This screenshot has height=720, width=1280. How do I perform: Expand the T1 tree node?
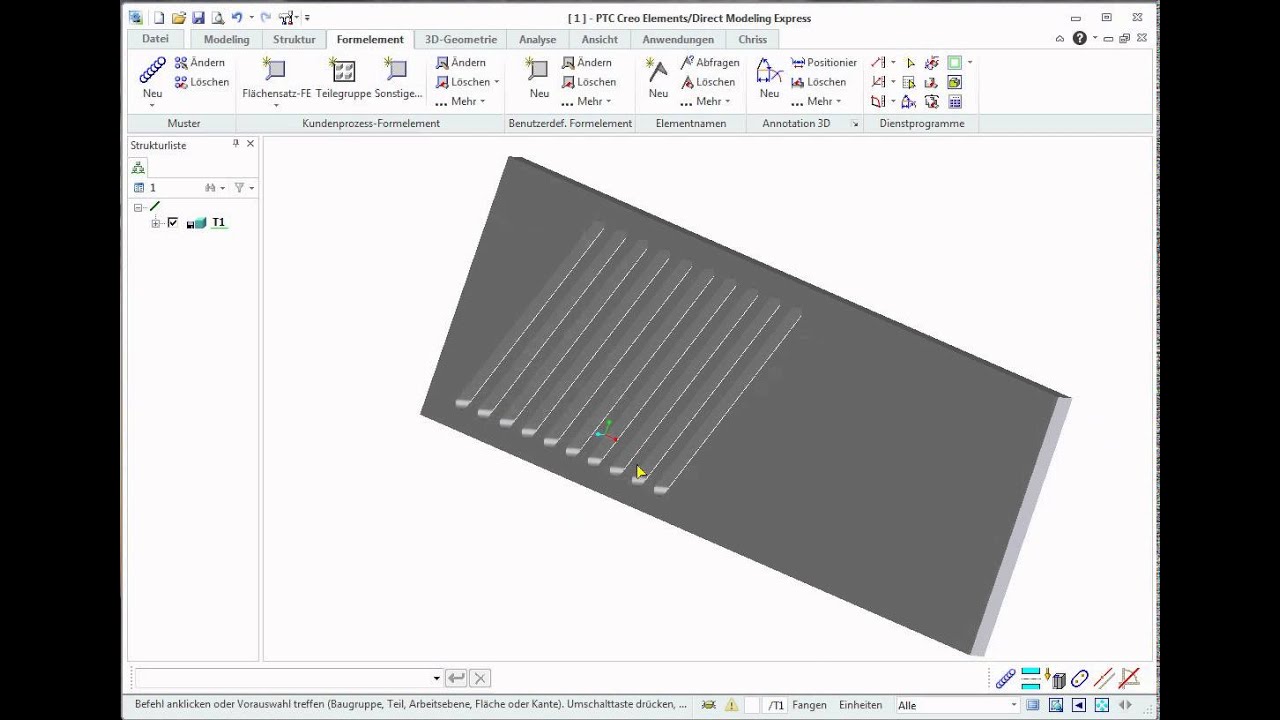point(156,223)
